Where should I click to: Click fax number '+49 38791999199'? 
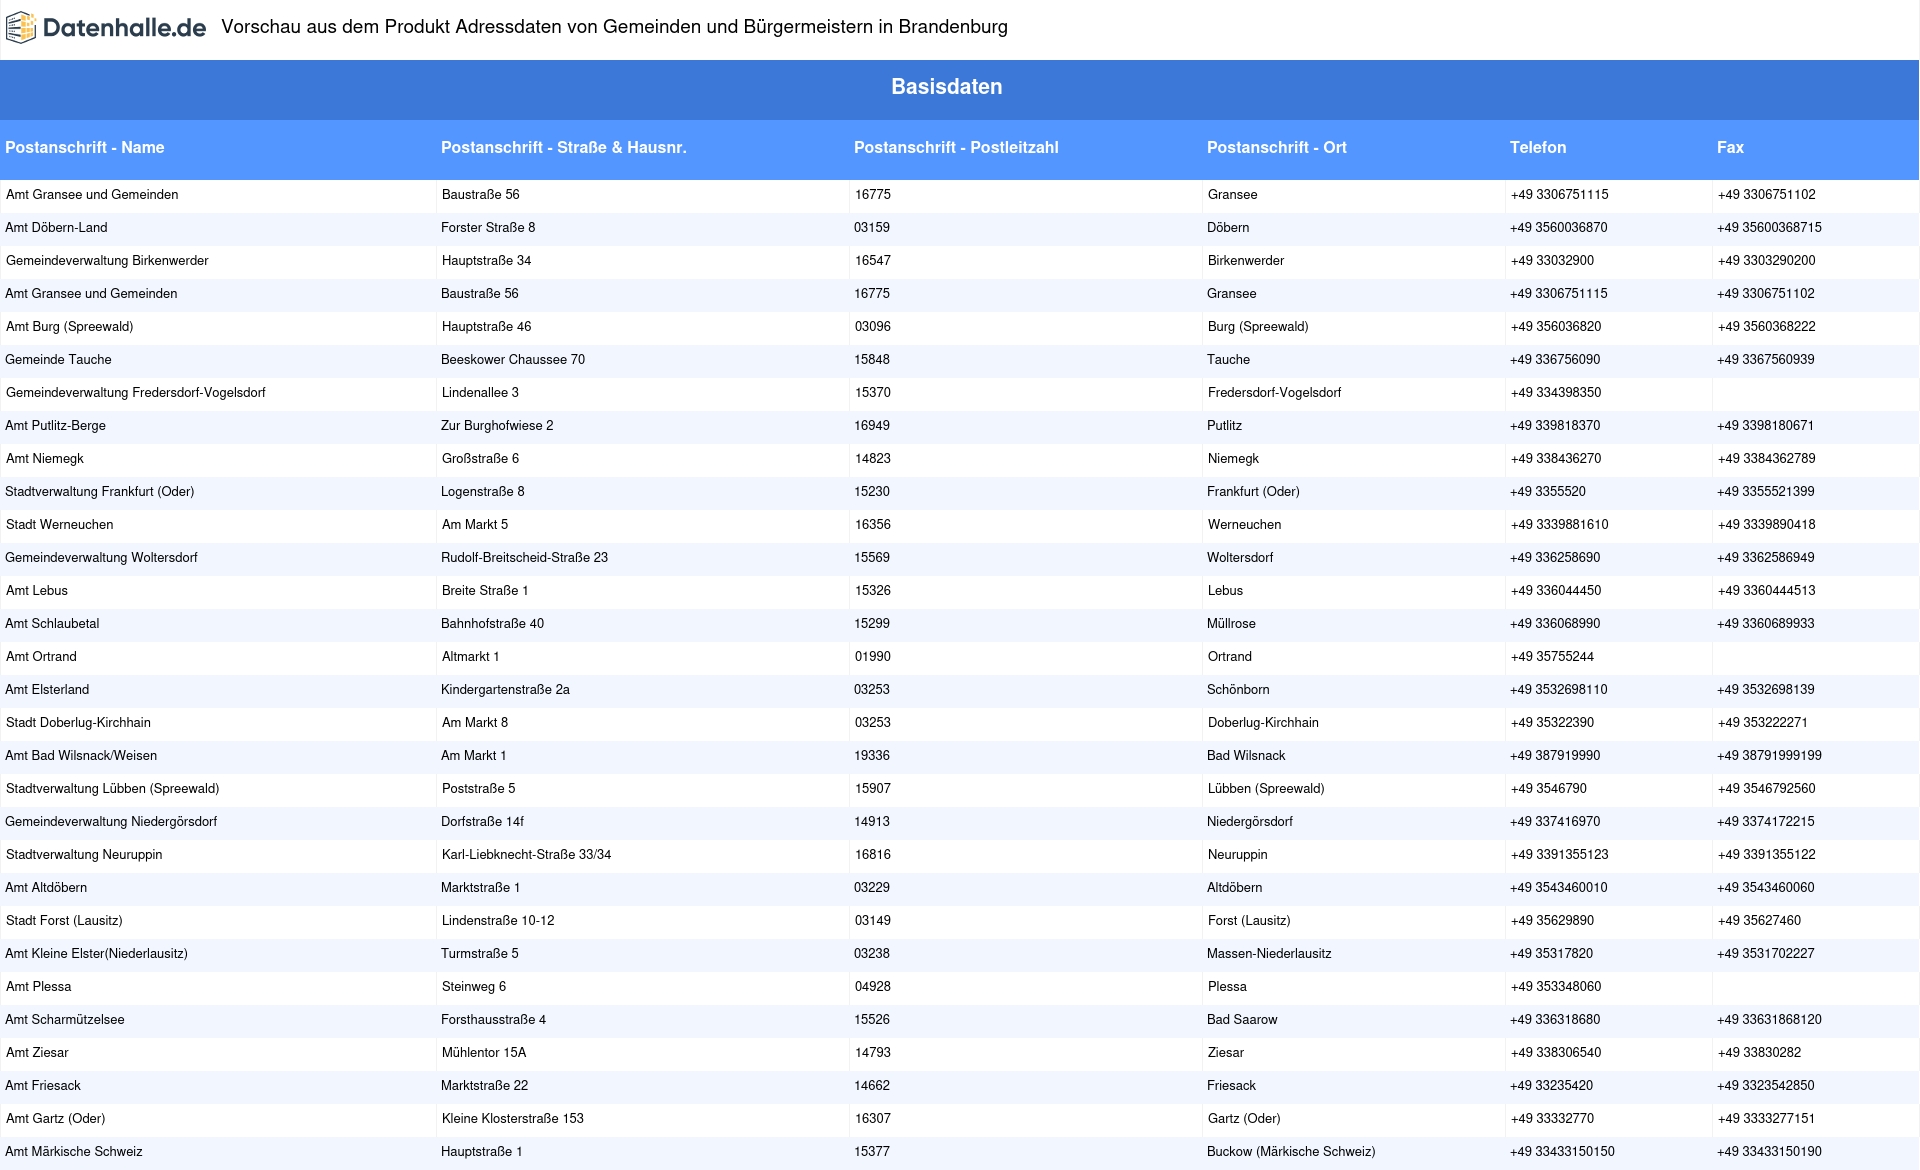pyautogui.click(x=1769, y=755)
